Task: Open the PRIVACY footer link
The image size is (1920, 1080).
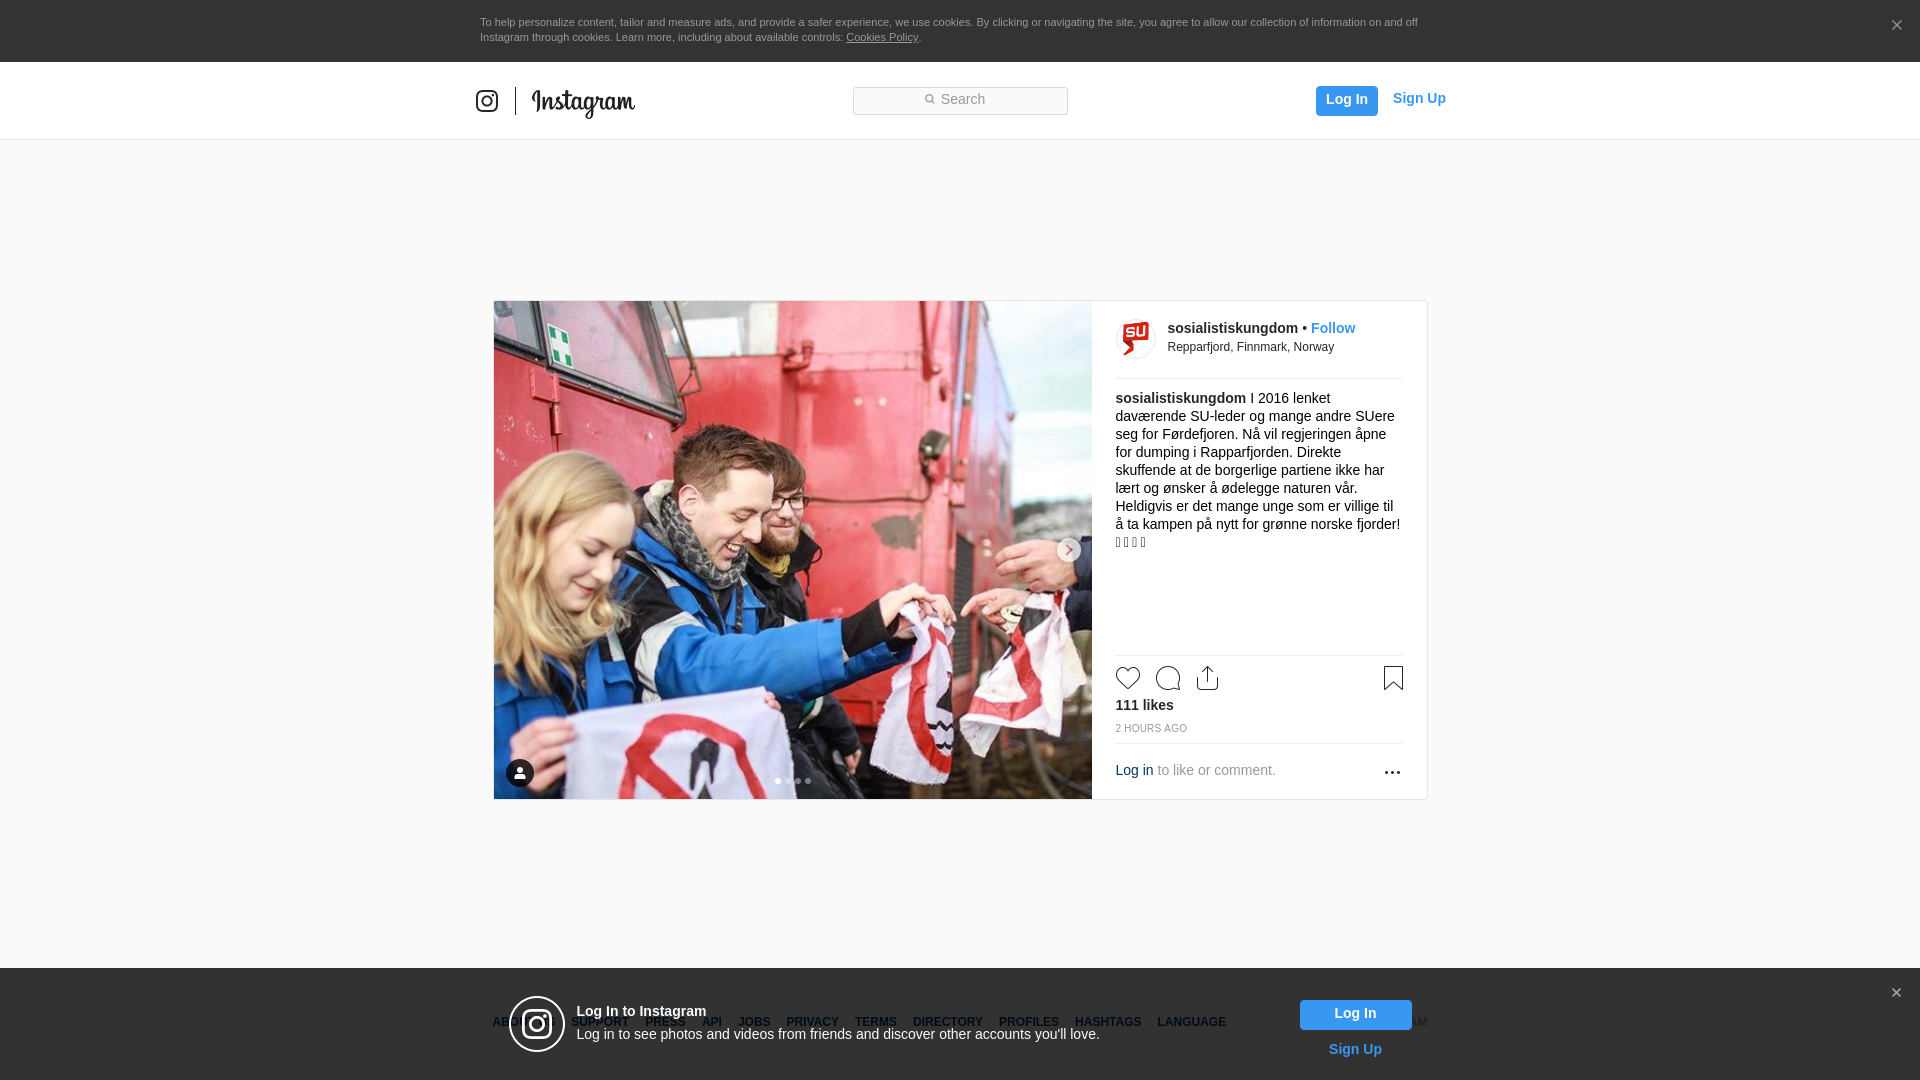Action: point(812,1022)
